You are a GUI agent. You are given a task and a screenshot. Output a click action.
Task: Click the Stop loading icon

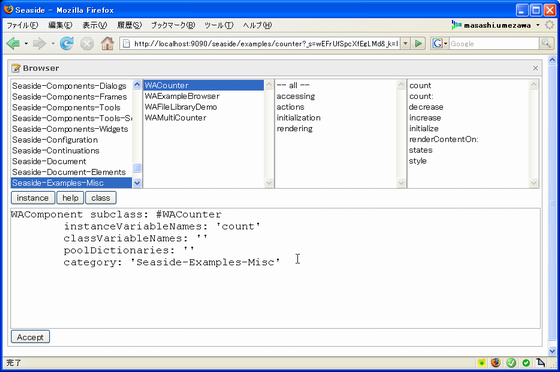[x=87, y=44]
